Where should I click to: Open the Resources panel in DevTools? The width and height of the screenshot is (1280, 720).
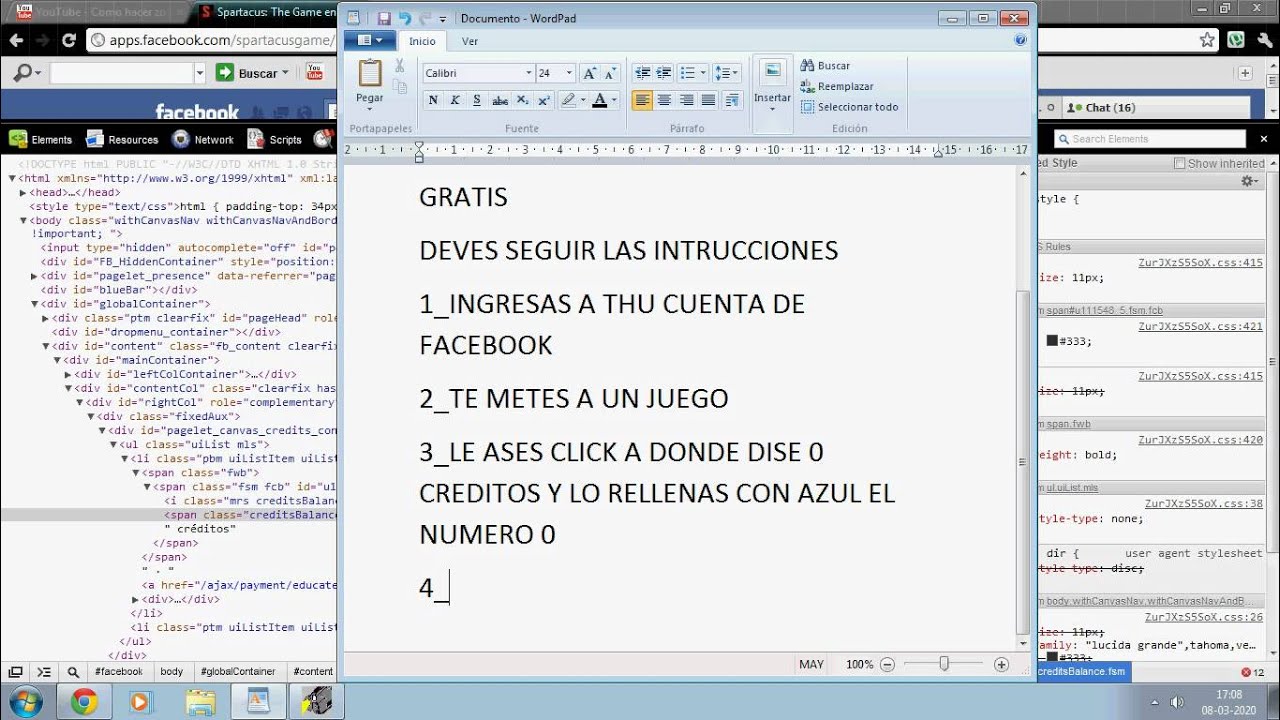click(x=122, y=139)
